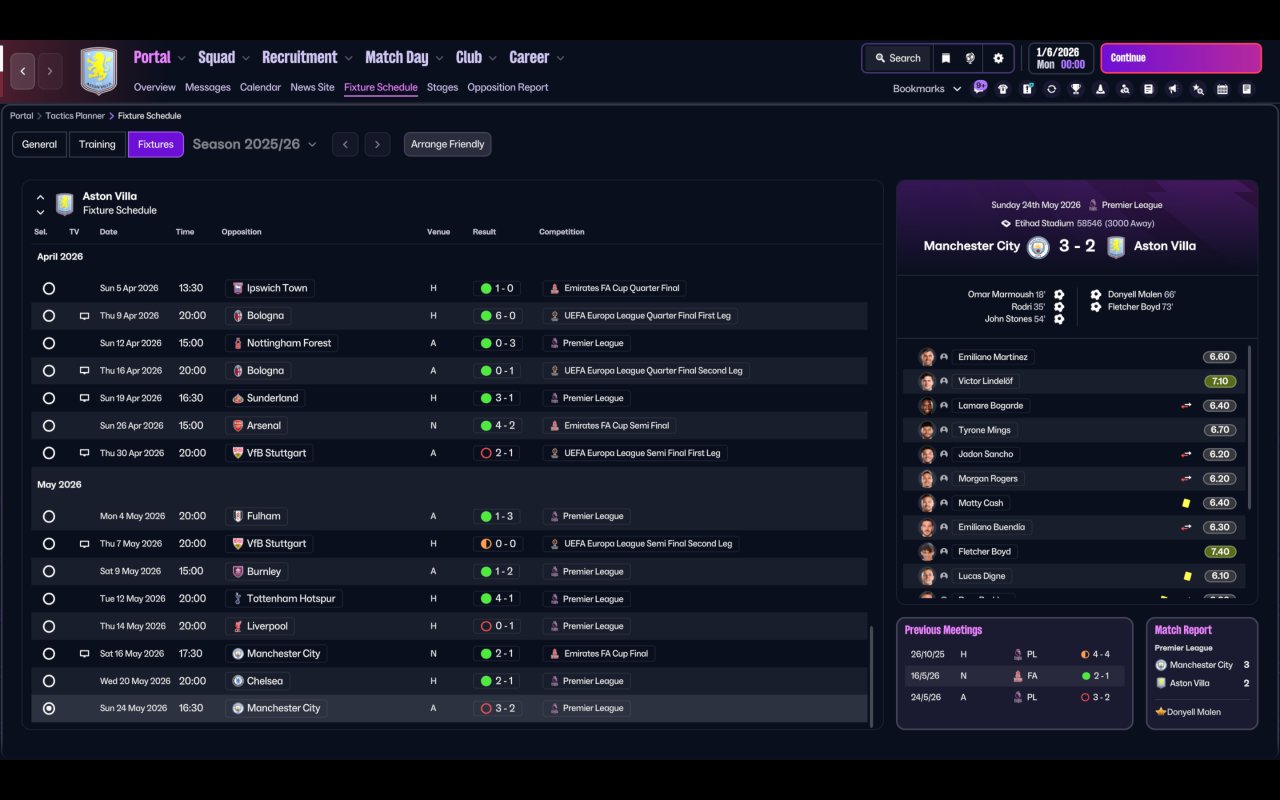The image size is (1280, 800).
Task: Click the Continue button
Action: tap(1181, 58)
